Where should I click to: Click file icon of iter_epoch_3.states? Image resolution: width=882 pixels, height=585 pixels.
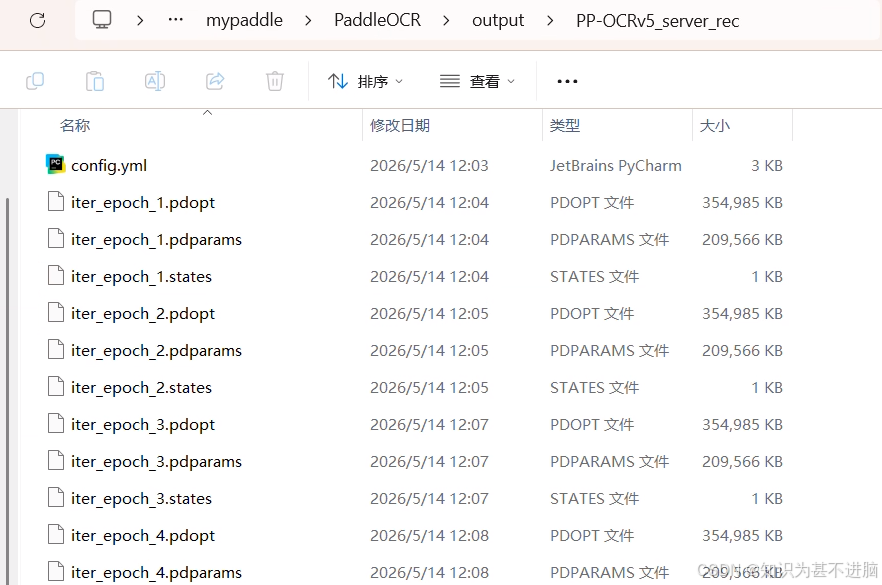(x=56, y=497)
